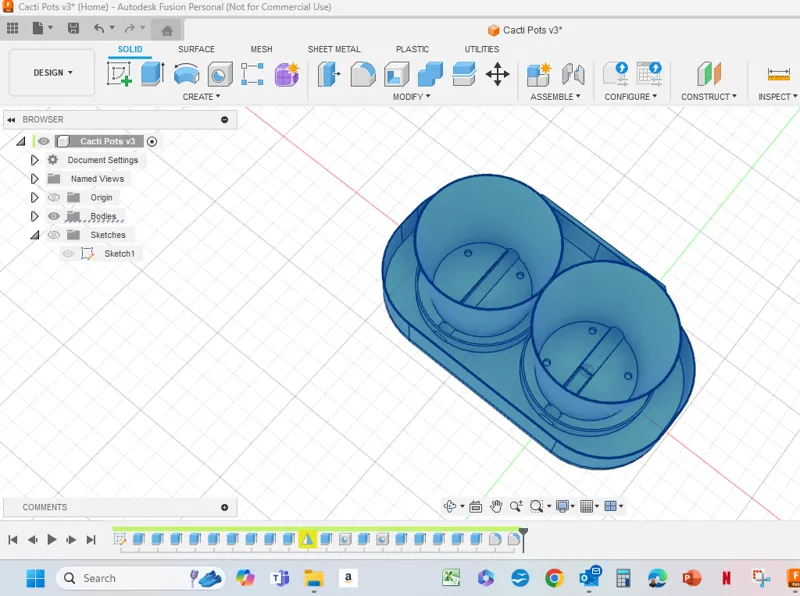Image resolution: width=800 pixels, height=596 pixels.
Task: Expand Named Views node
Action: pyautogui.click(x=34, y=179)
